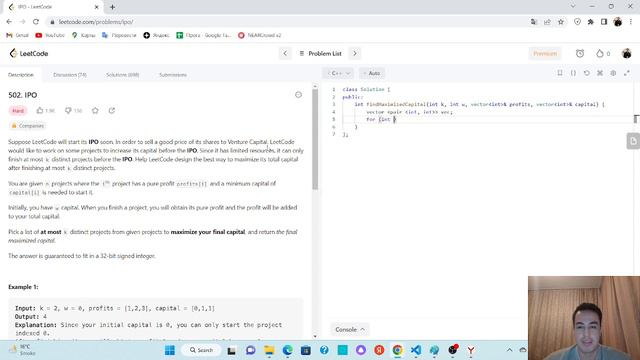Switch to the Discussion tab

[70, 75]
